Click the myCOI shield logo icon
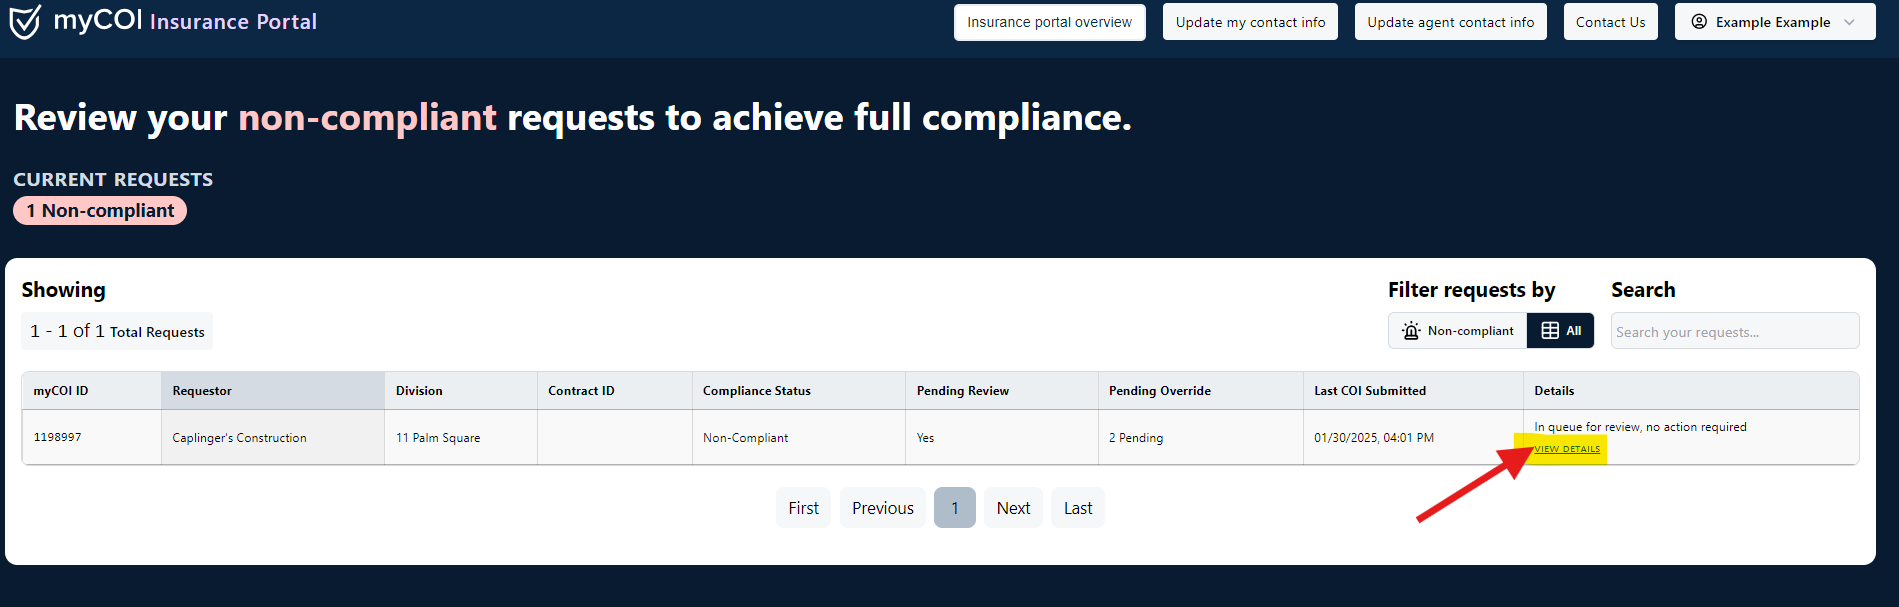 [x=25, y=21]
